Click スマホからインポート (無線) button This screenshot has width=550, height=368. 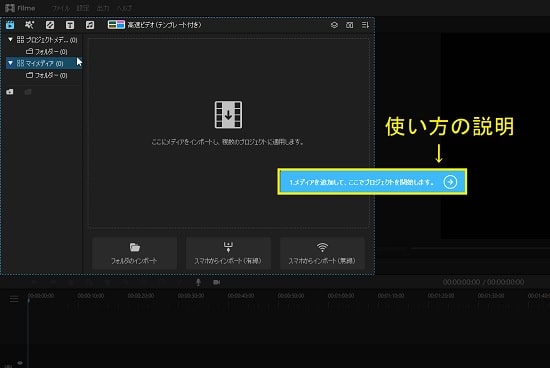[x=322, y=253]
